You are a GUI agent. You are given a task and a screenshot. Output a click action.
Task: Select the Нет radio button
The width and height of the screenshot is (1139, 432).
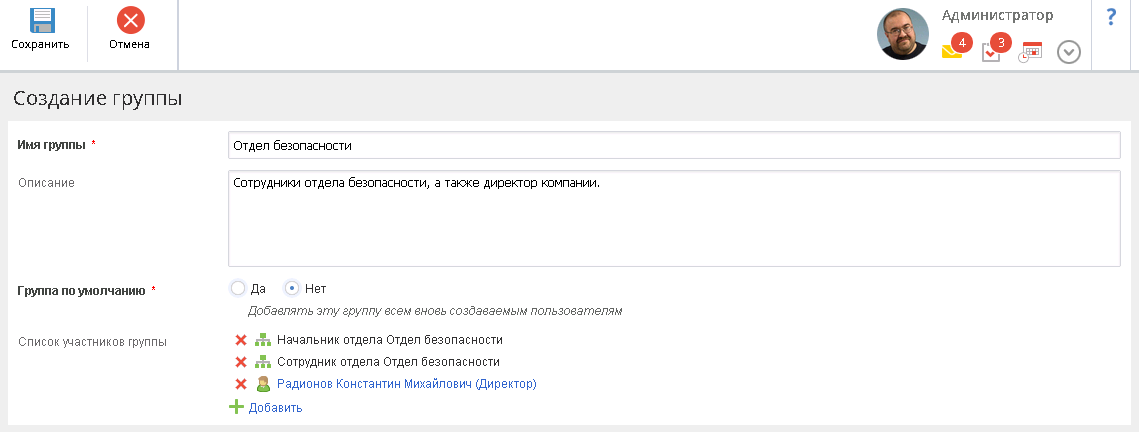(292, 288)
